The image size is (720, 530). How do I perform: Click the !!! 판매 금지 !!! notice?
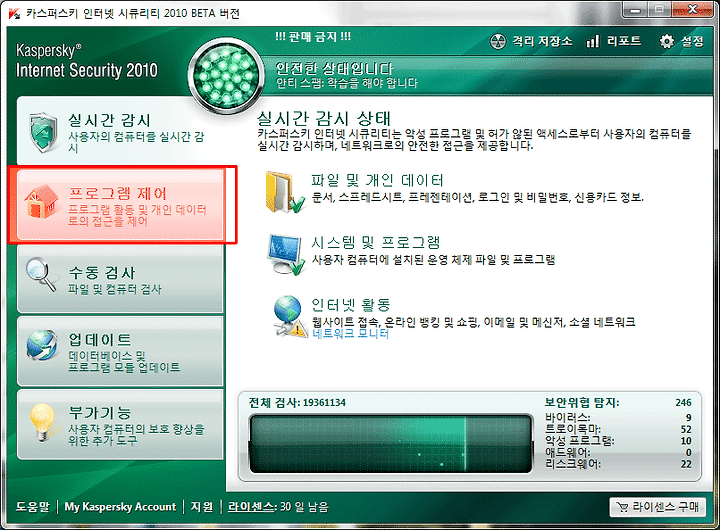[x=313, y=37]
